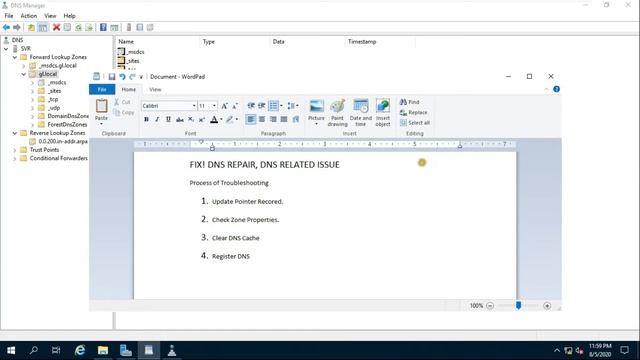Click the disabled Cut button

pos(122,102)
